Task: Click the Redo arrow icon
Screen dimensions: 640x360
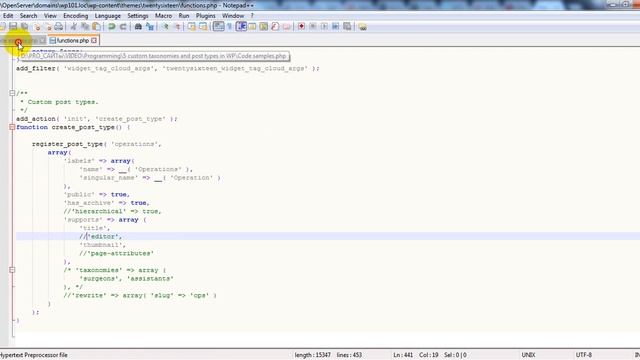Action: [122, 27]
